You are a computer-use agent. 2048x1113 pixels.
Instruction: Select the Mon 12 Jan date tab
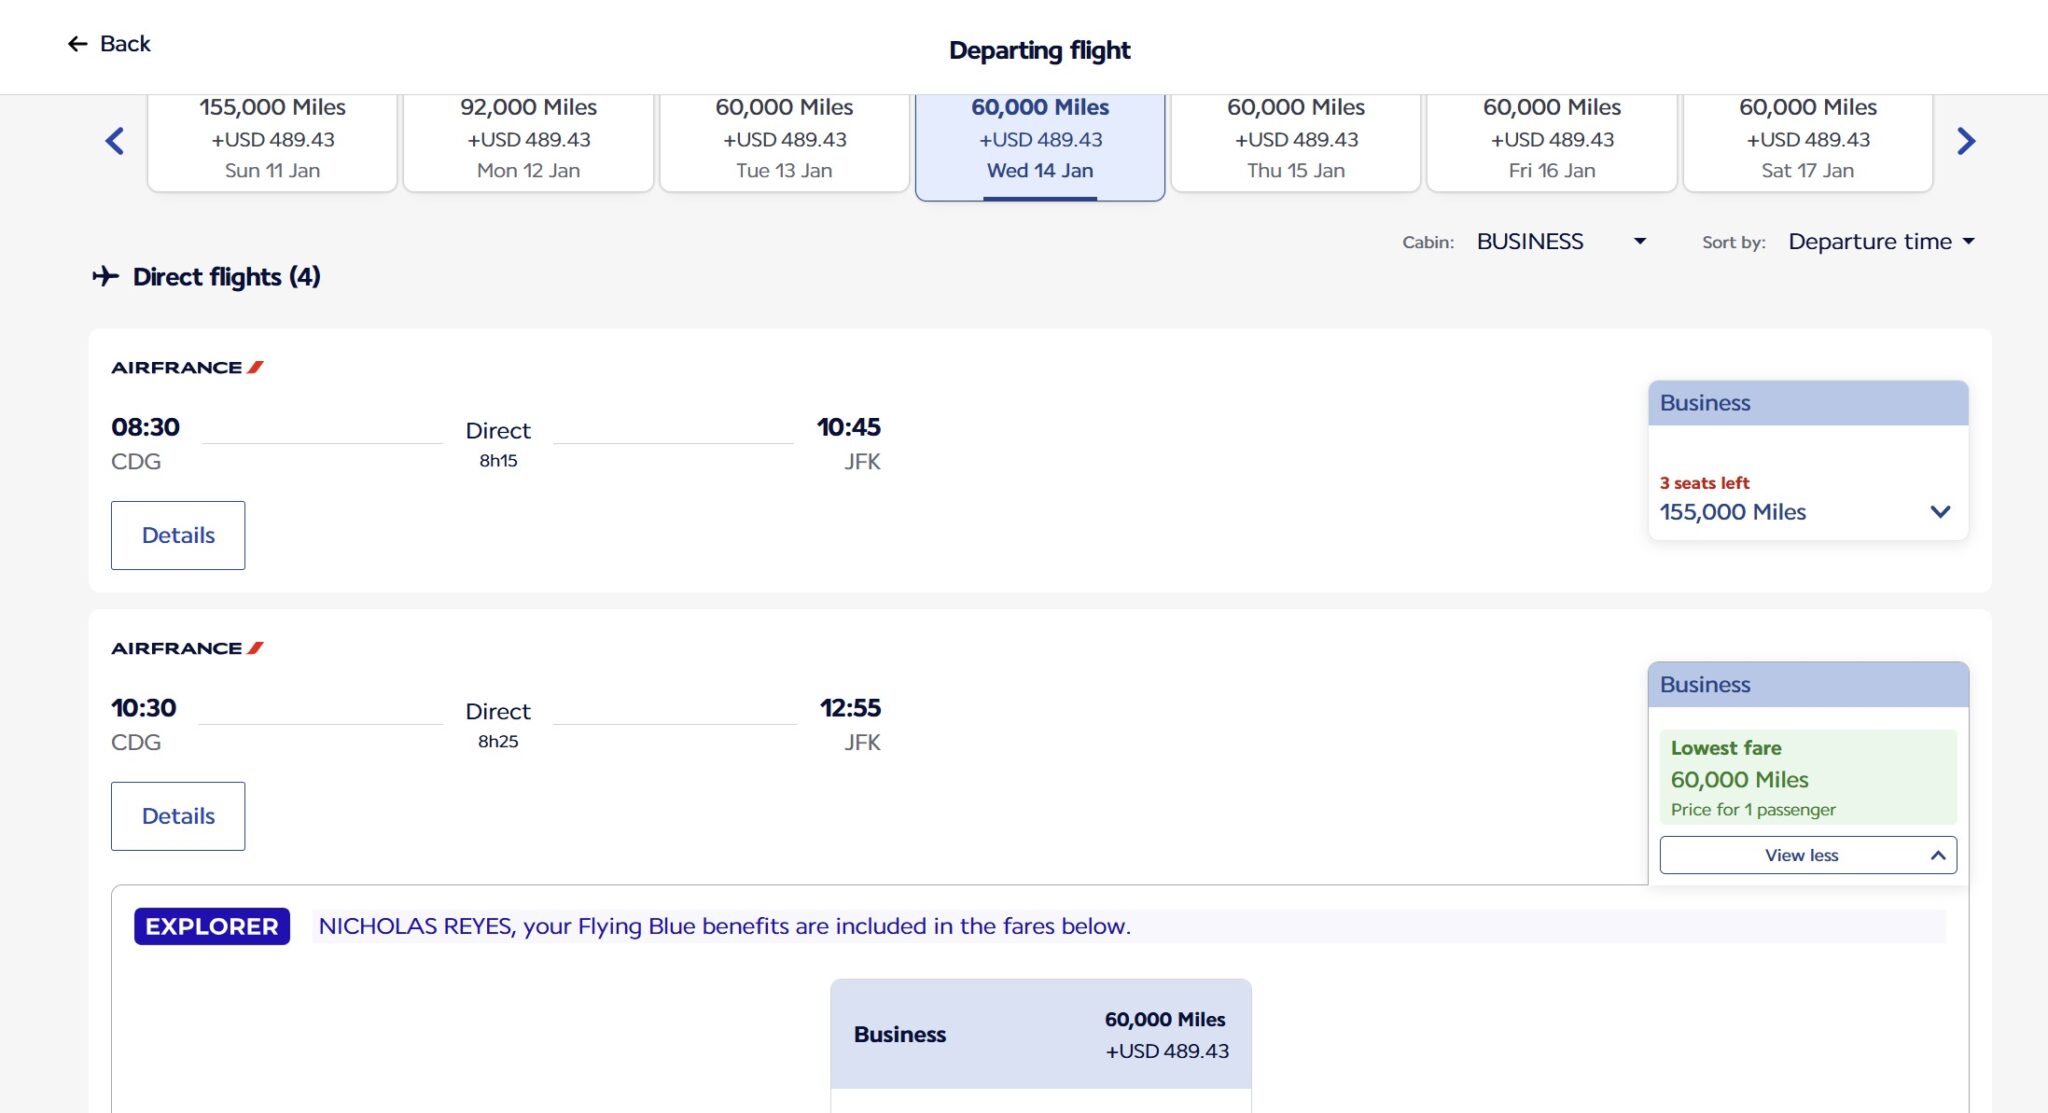[x=528, y=140]
